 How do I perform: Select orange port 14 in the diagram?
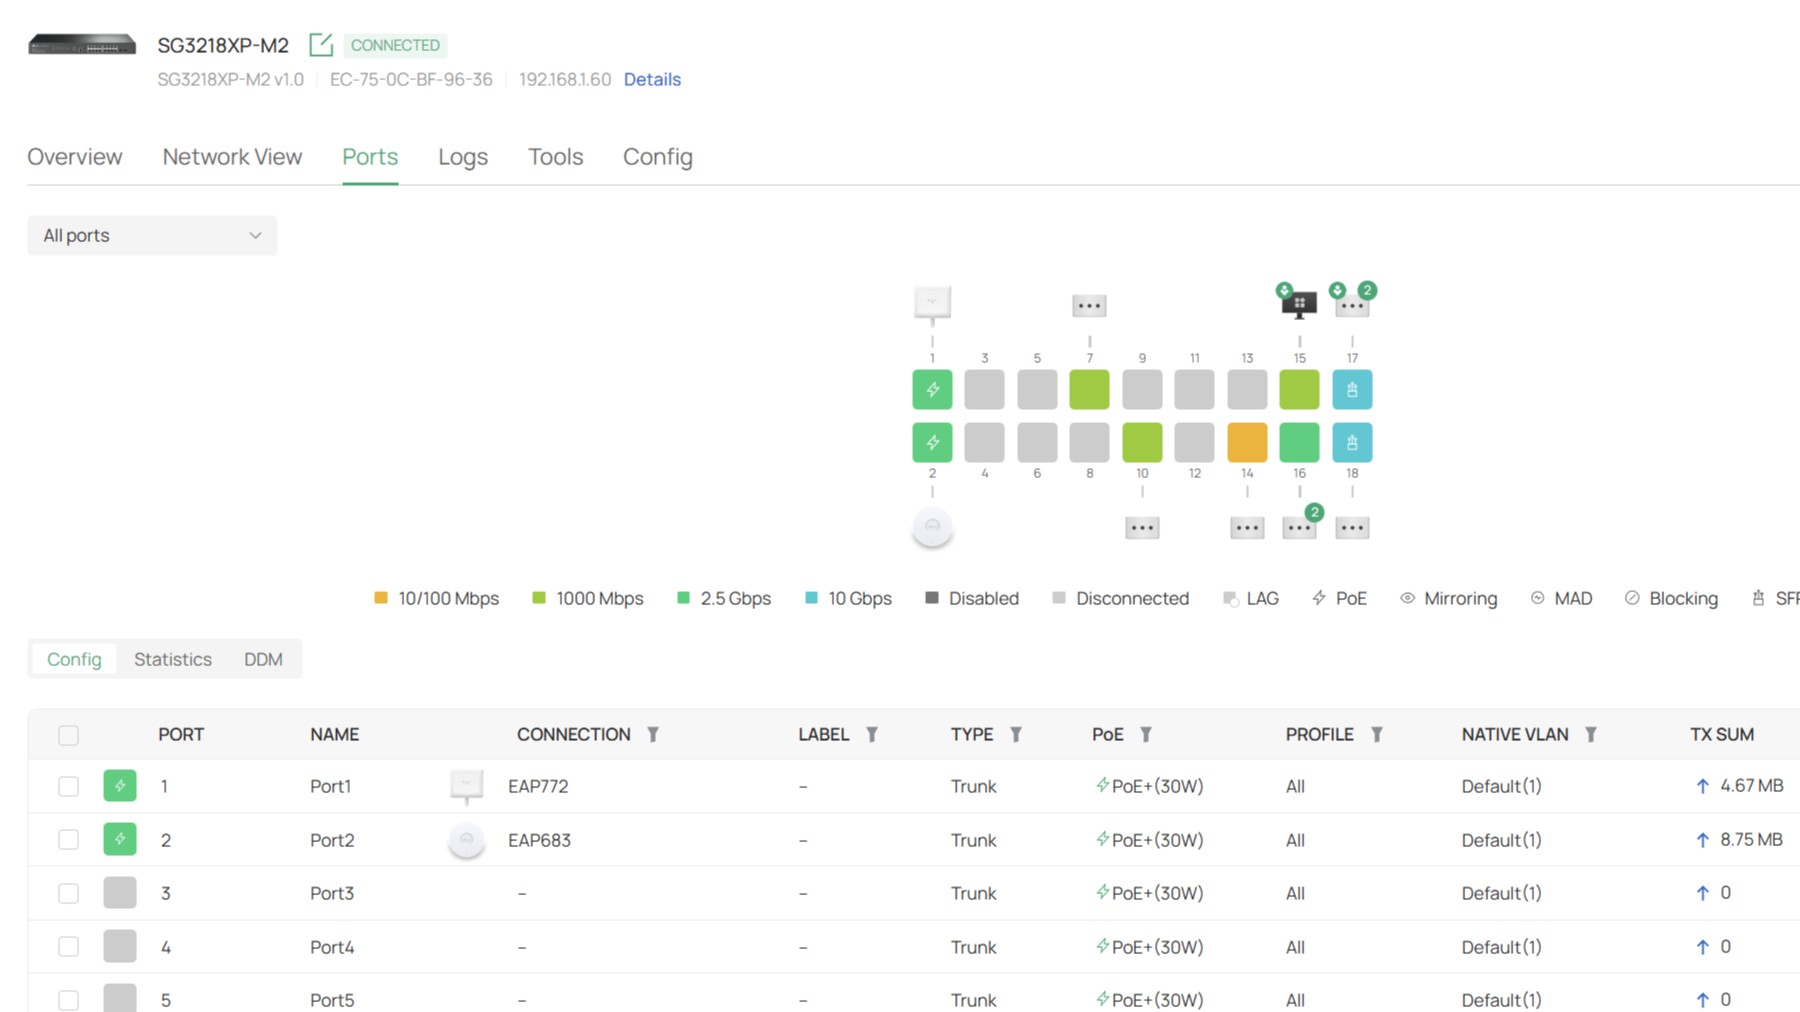coord(1247,442)
